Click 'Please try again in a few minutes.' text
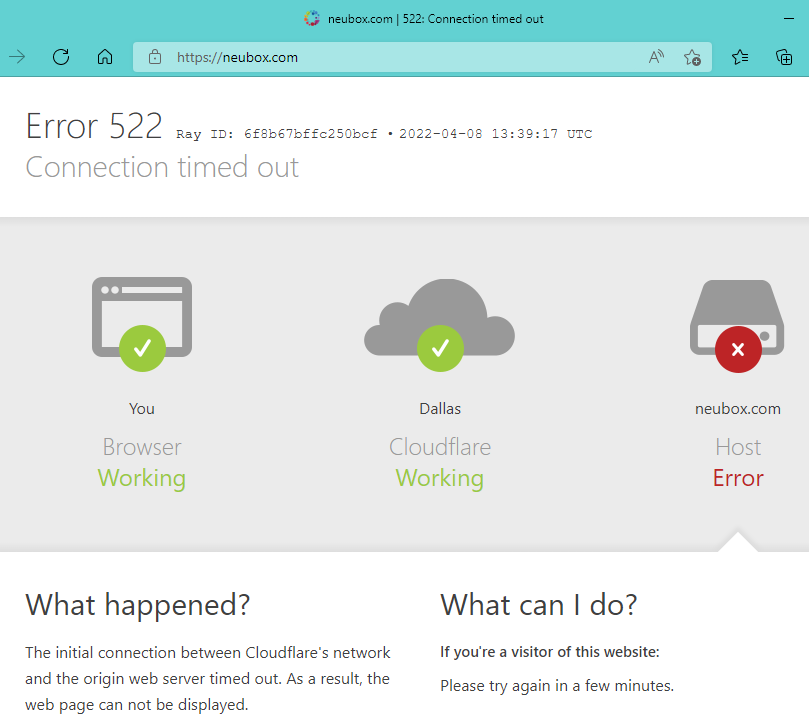The image size is (809, 722). pos(557,686)
